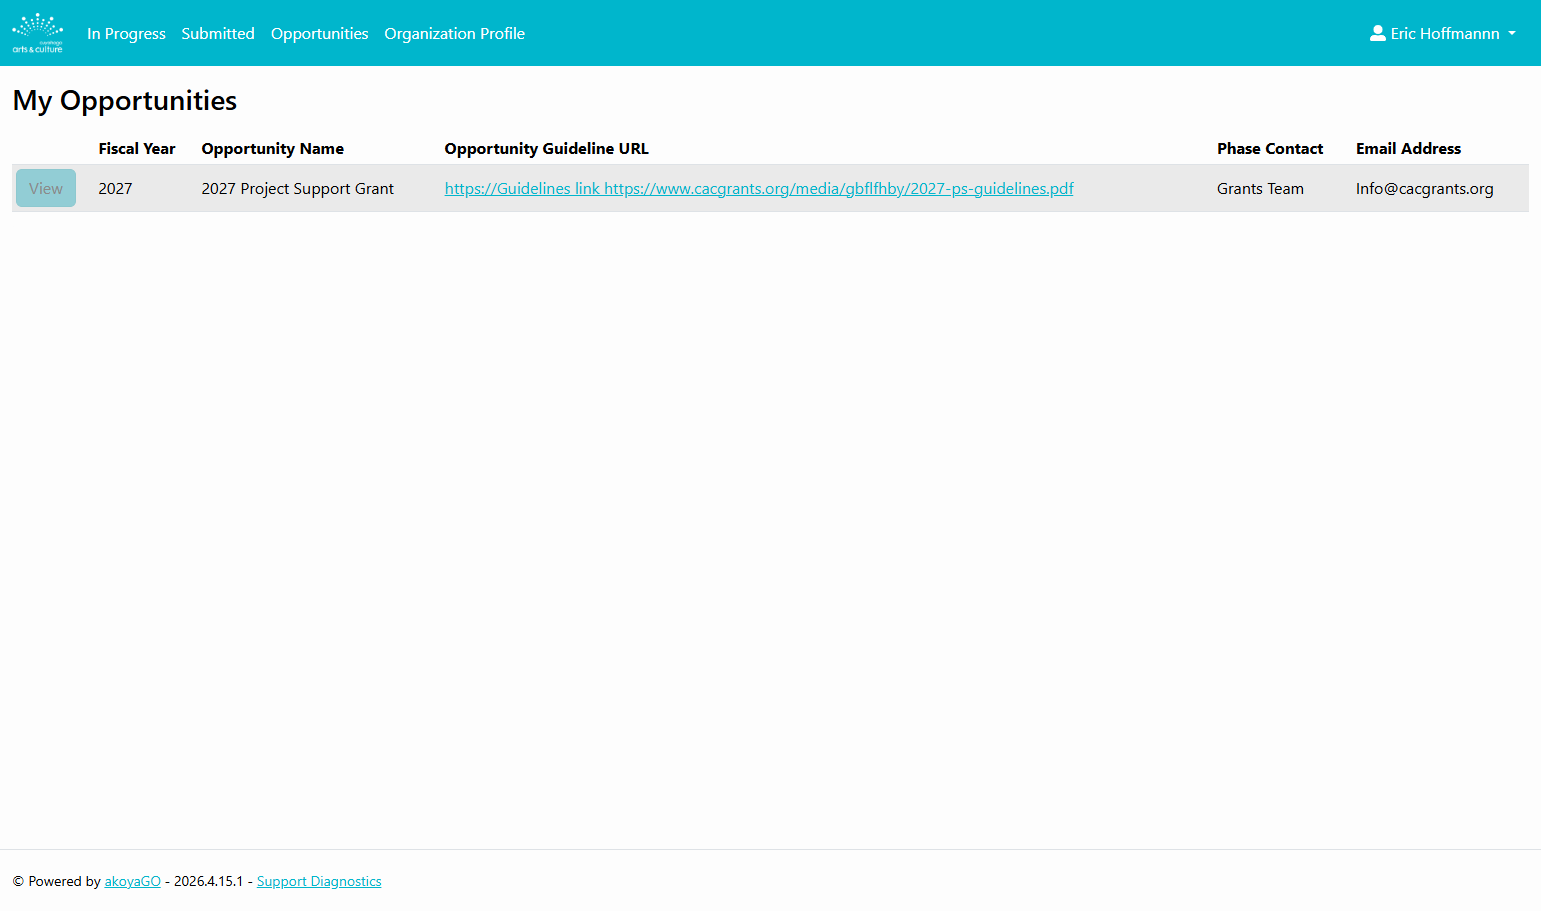Click the Opportunity Name column header
The image size is (1541, 911).
point(273,148)
